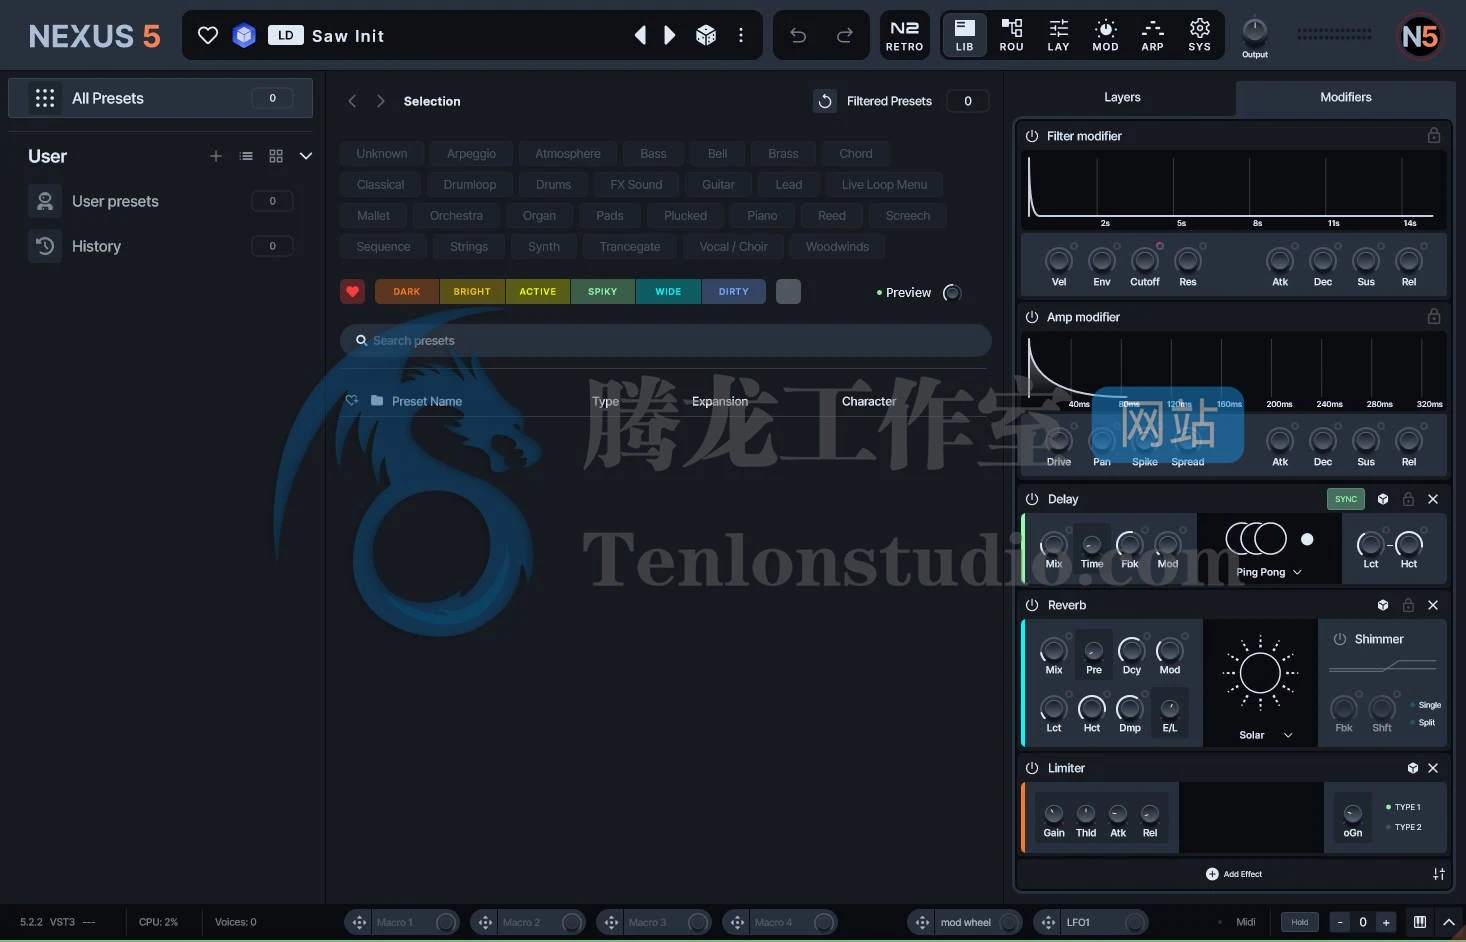
Task: Switch to the Modifiers tab
Action: pyautogui.click(x=1345, y=97)
